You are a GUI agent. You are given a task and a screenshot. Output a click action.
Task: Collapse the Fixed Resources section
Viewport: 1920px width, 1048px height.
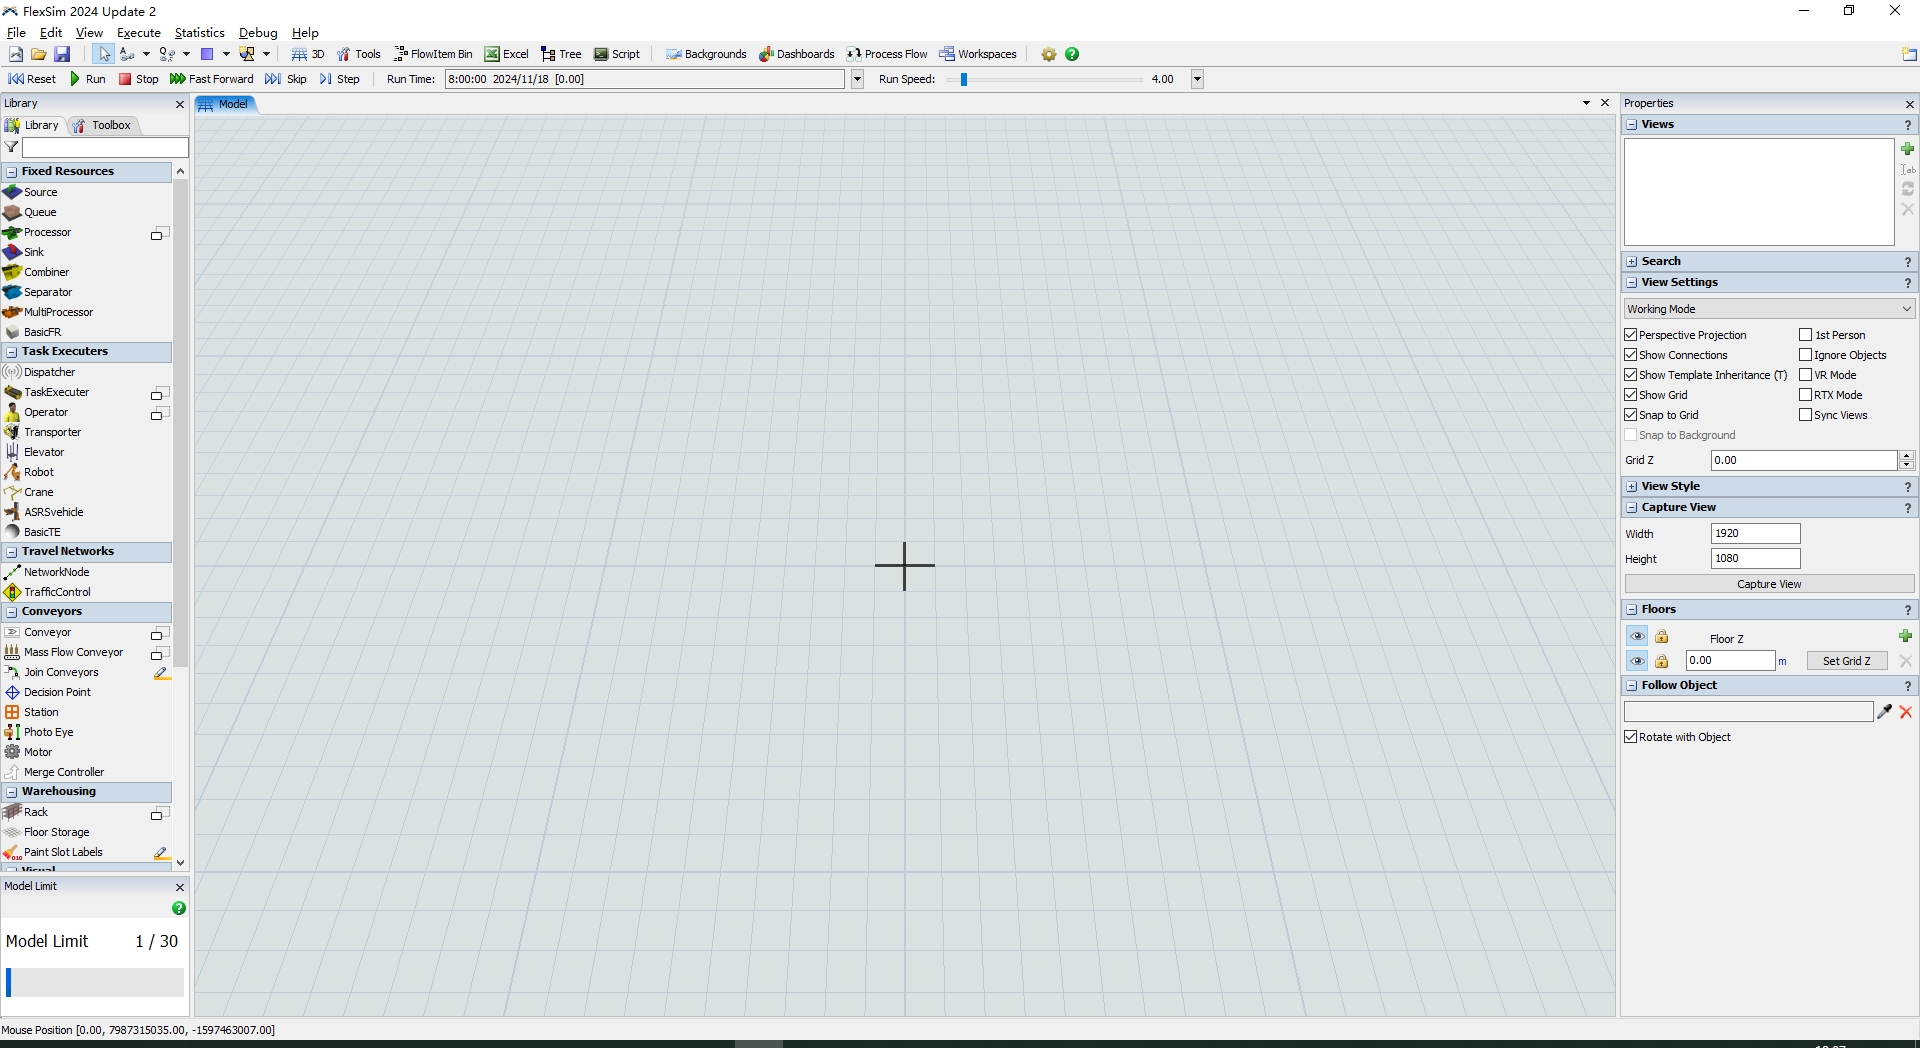11,172
